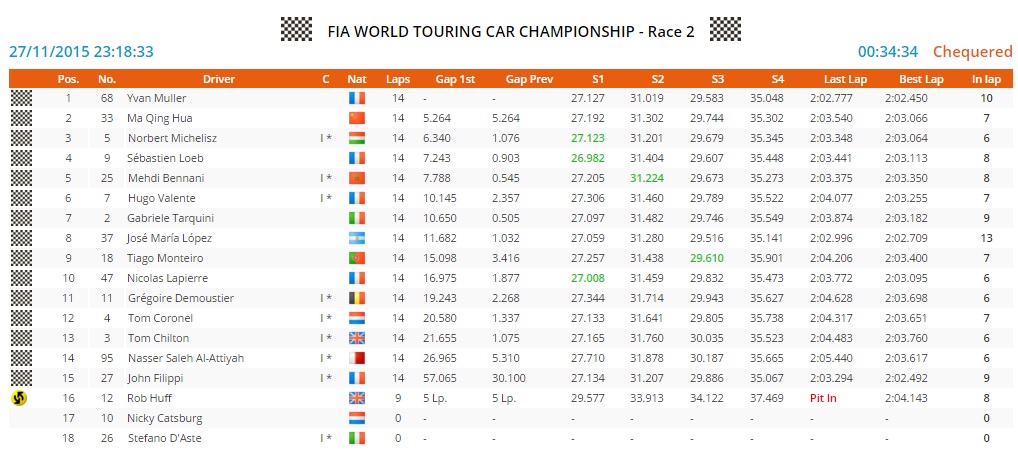Click the chequered flag right of Race 2

[x=724, y=29]
